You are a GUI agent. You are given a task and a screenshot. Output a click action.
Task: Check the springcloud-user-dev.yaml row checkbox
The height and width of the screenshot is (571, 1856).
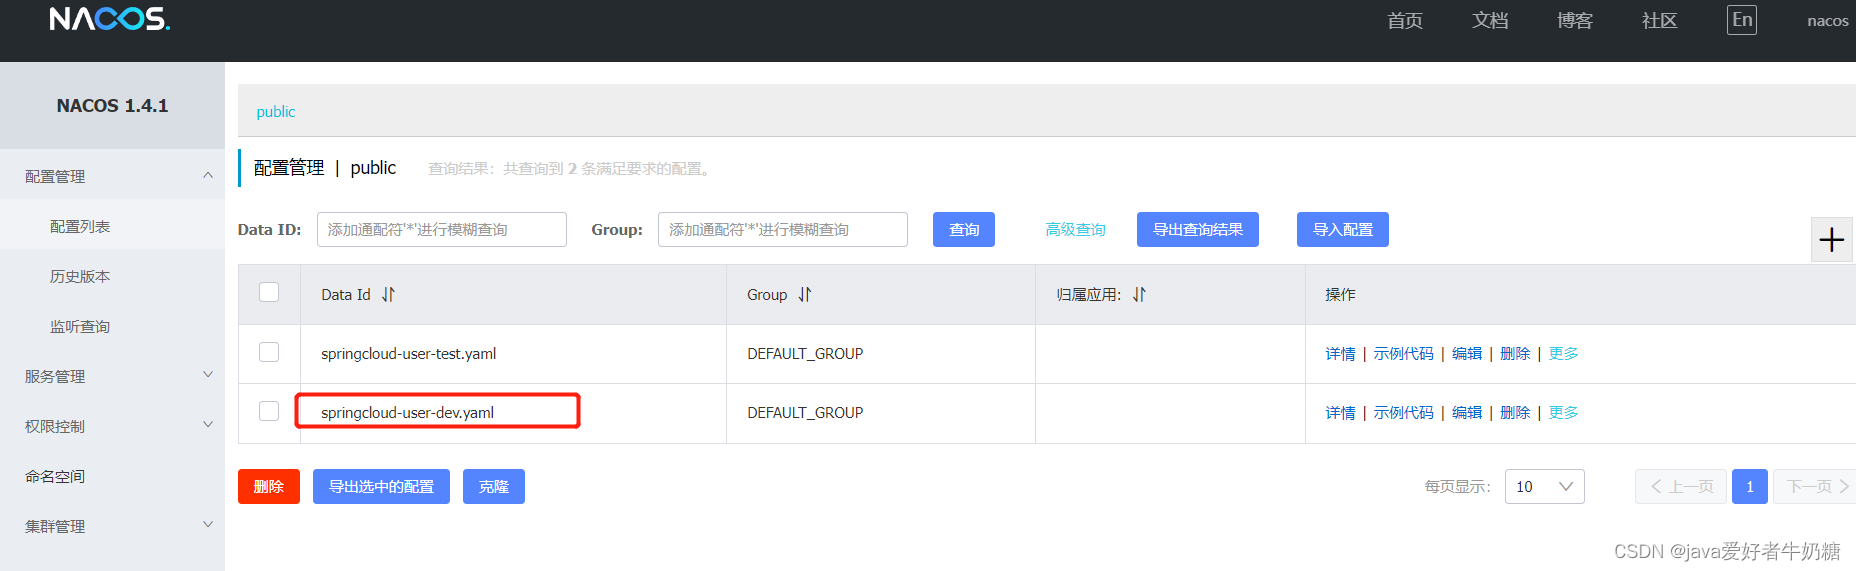point(269,411)
